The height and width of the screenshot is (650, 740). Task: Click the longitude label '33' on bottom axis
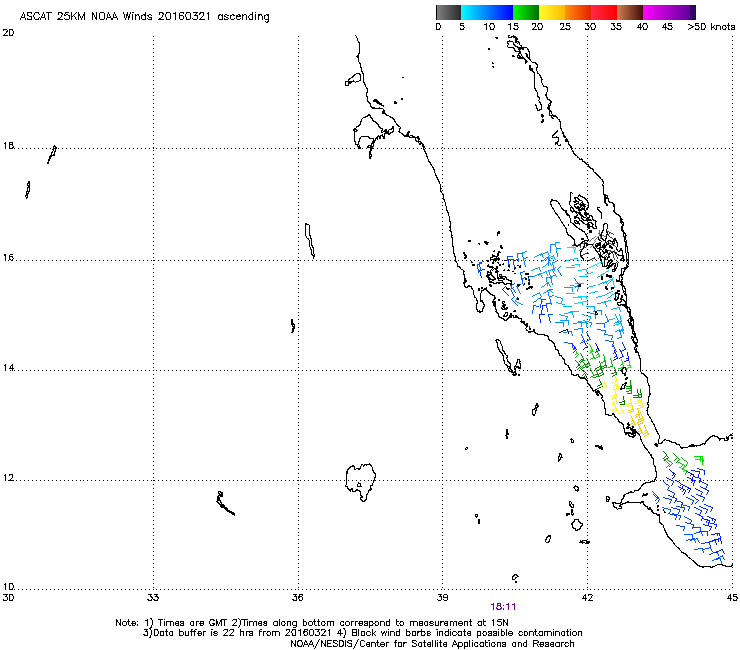153,598
